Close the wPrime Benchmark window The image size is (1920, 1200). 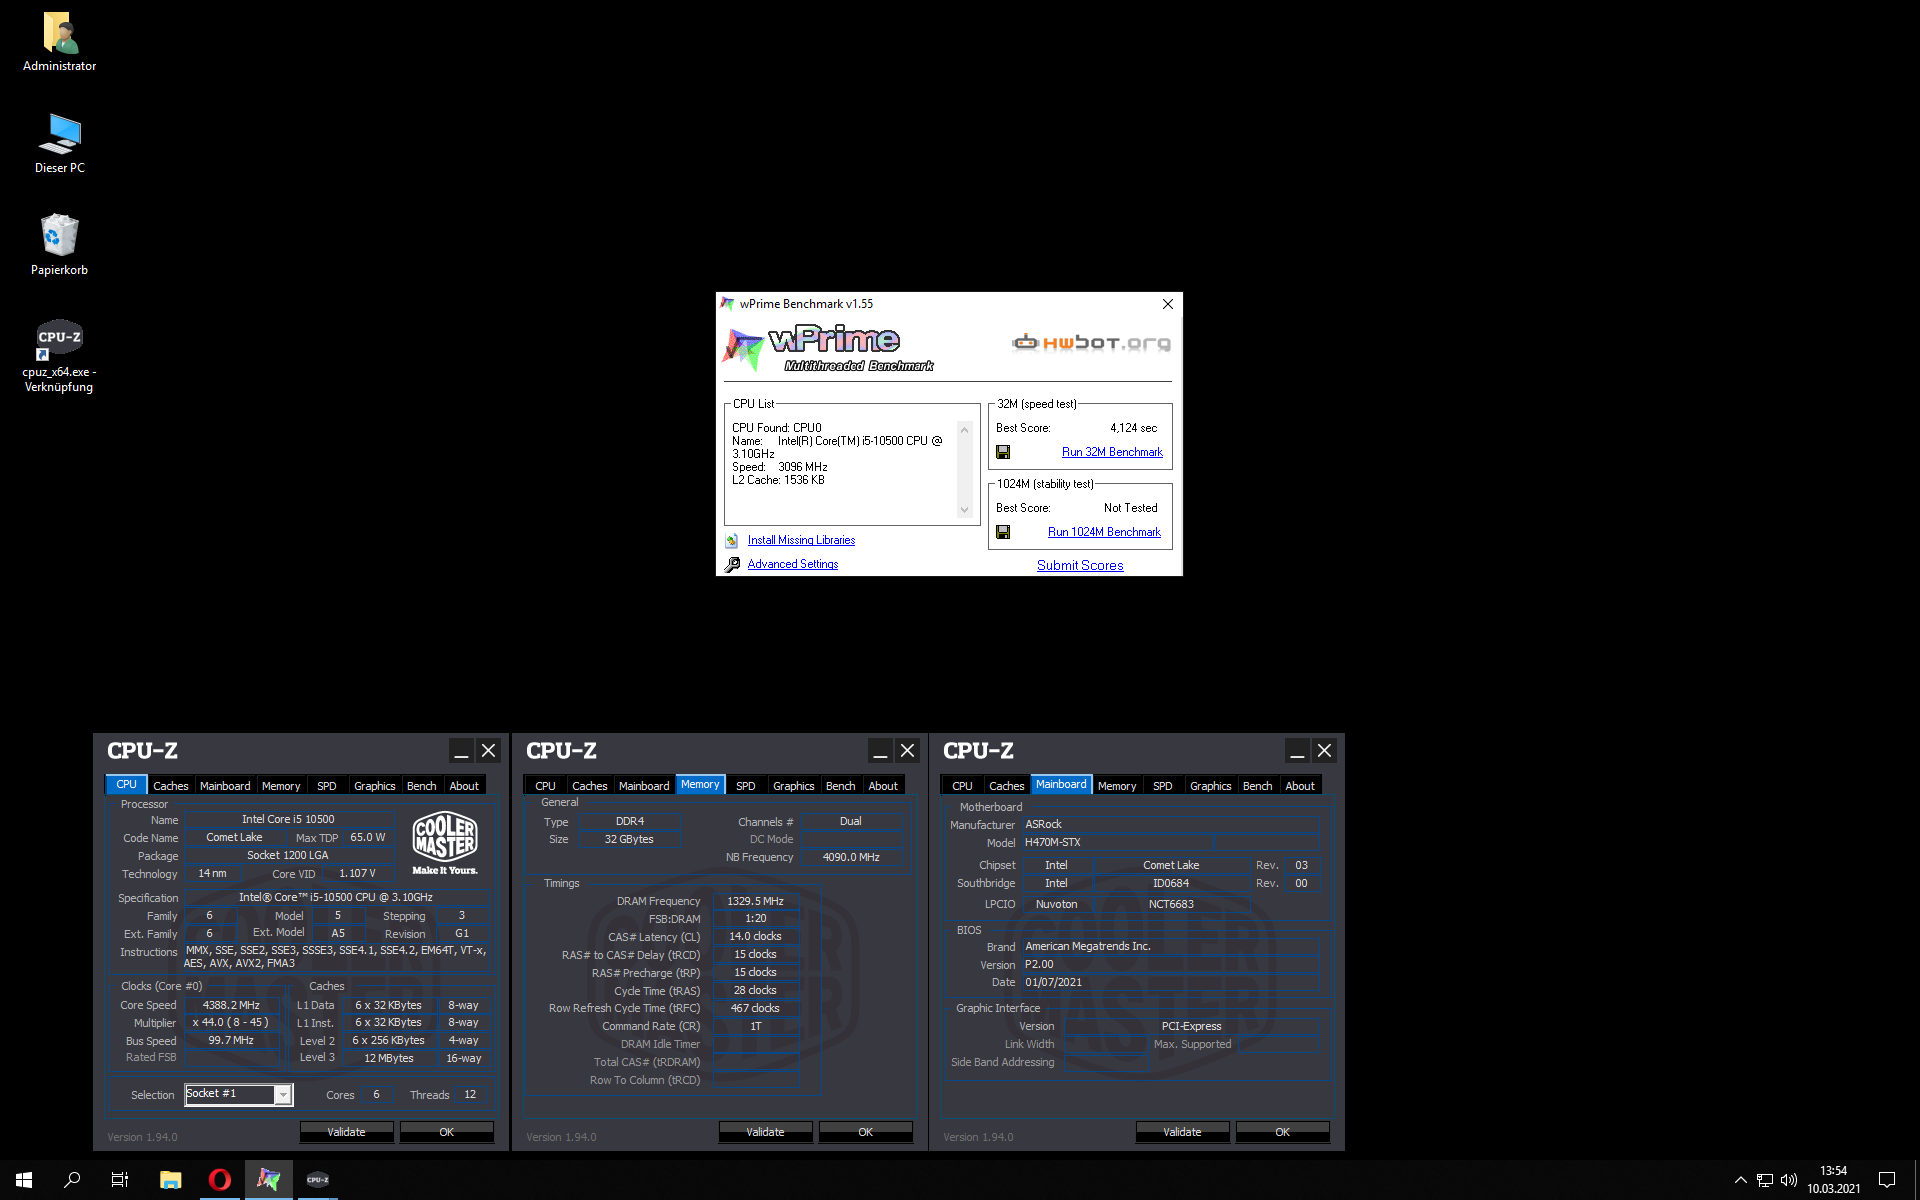(1167, 304)
